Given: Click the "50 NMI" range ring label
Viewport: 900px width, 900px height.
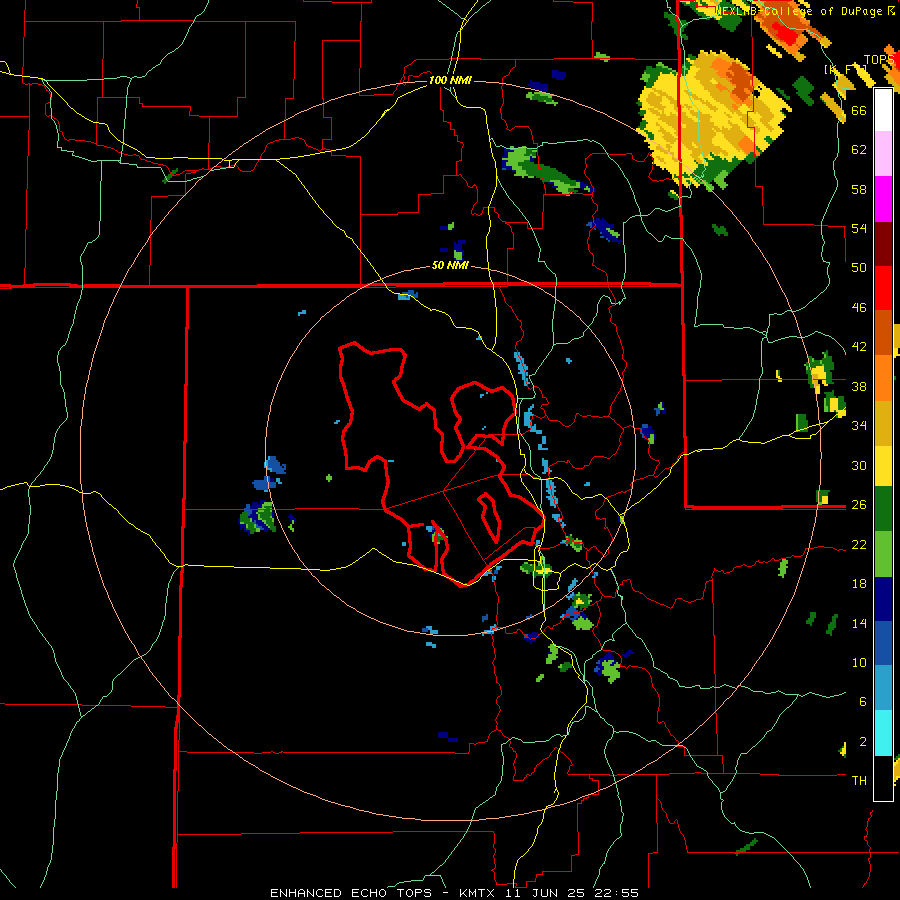Looking at the screenshot, I should pos(450,266).
